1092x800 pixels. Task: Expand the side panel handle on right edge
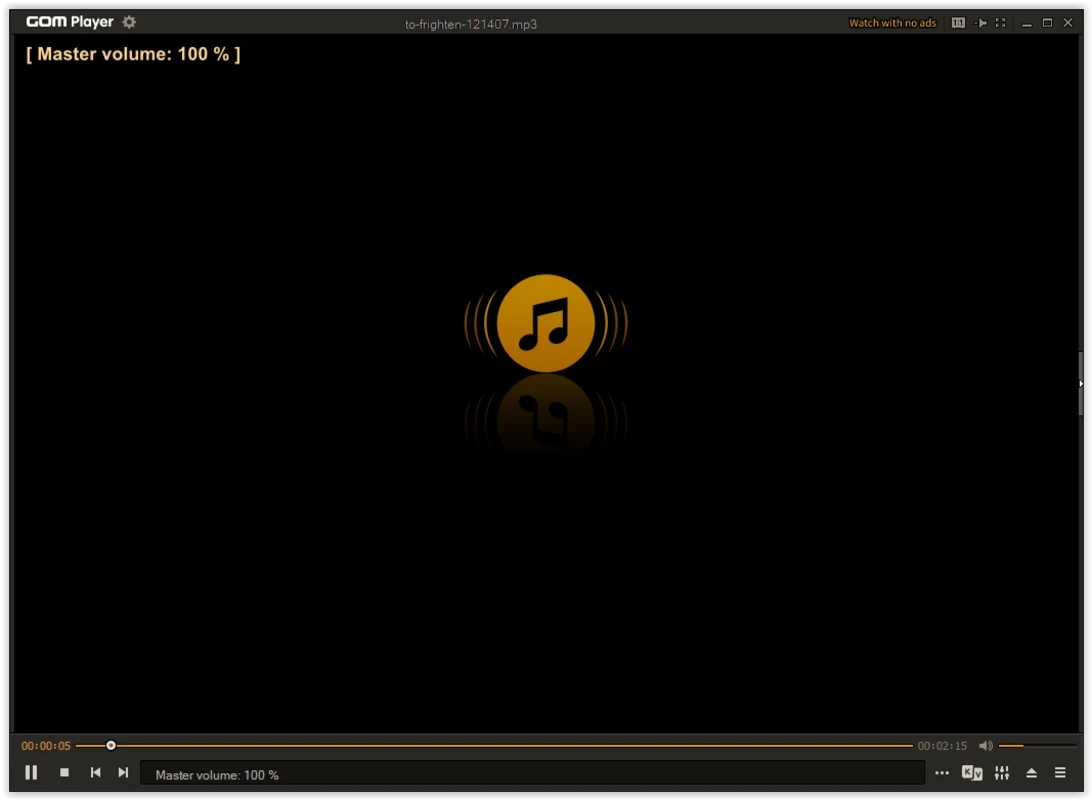(x=1080, y=383)
